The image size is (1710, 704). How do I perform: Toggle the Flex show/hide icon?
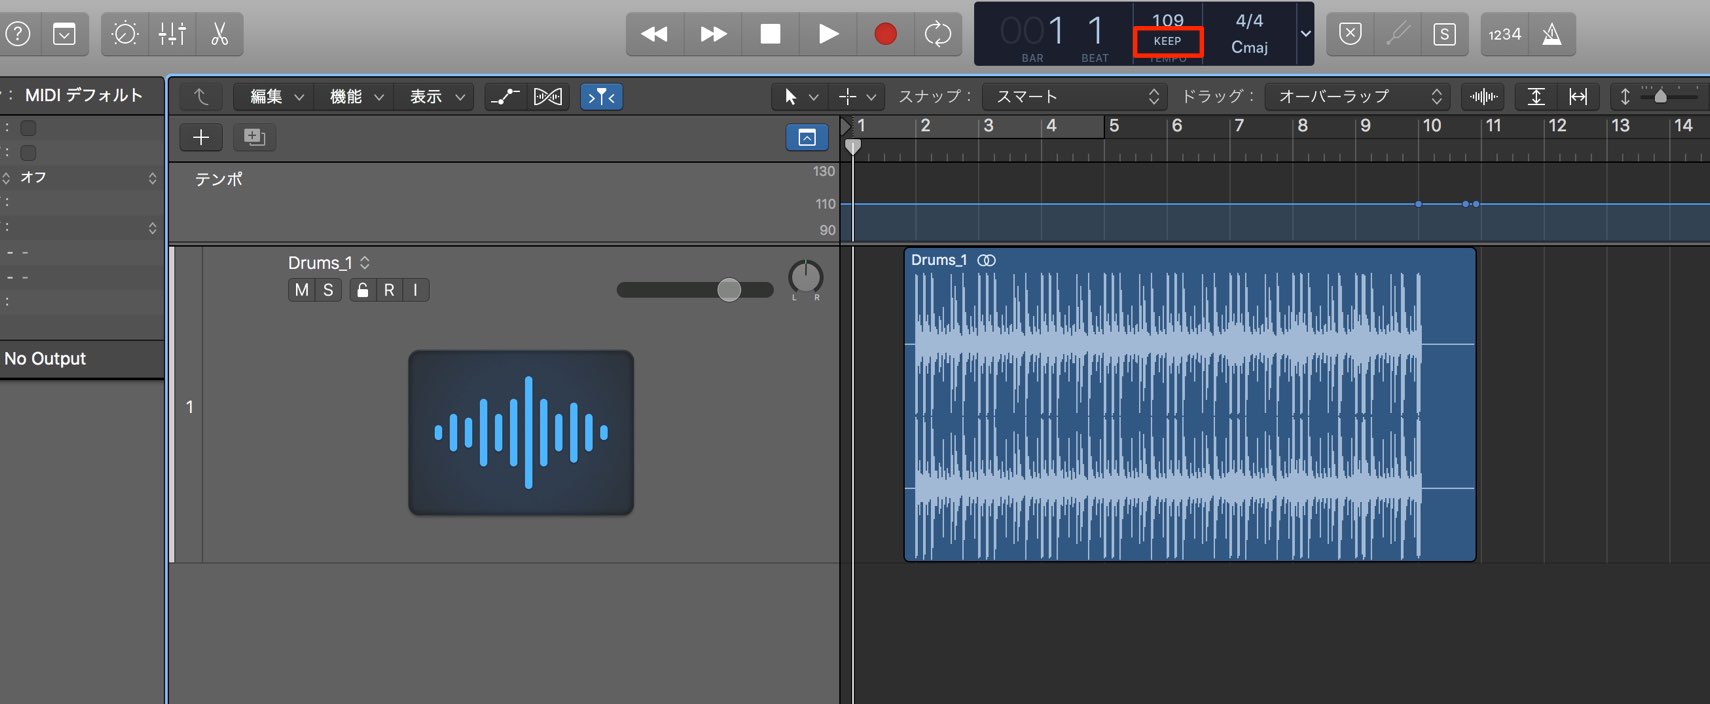point(548,96)
